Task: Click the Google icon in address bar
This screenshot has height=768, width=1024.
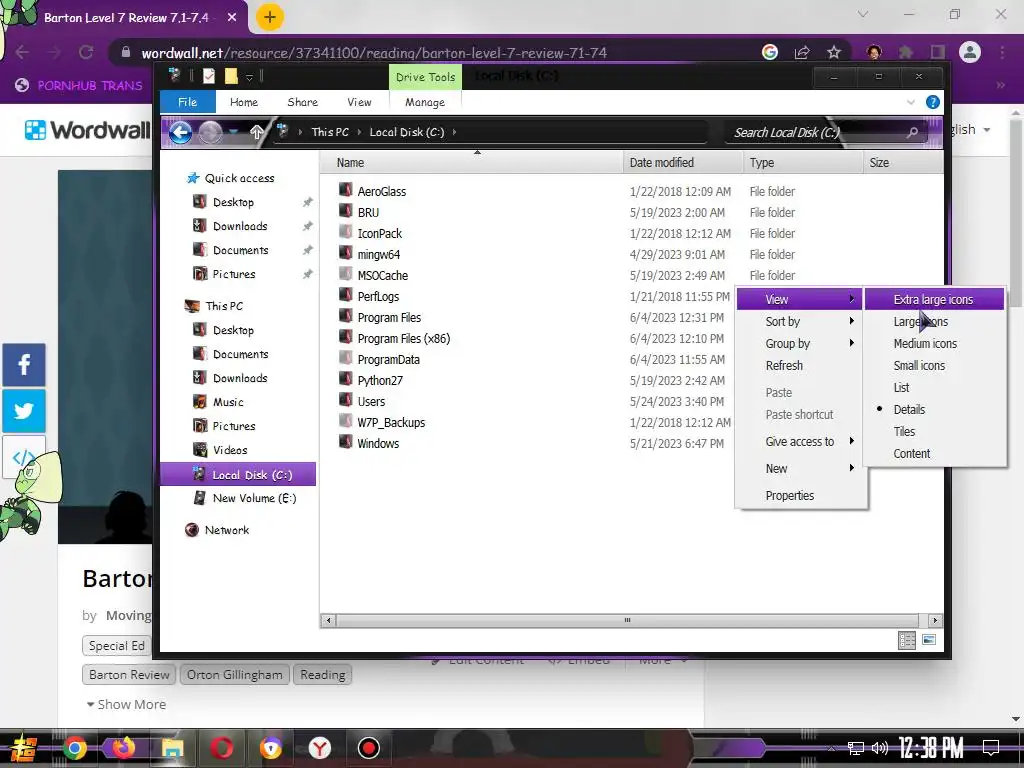Action: (770, 52)
